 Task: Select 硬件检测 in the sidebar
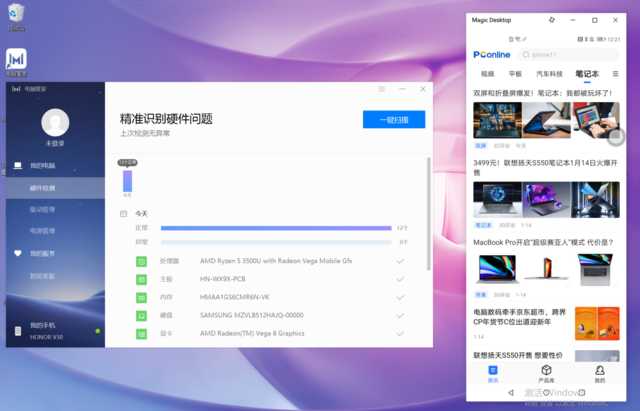tap(42, 188)
